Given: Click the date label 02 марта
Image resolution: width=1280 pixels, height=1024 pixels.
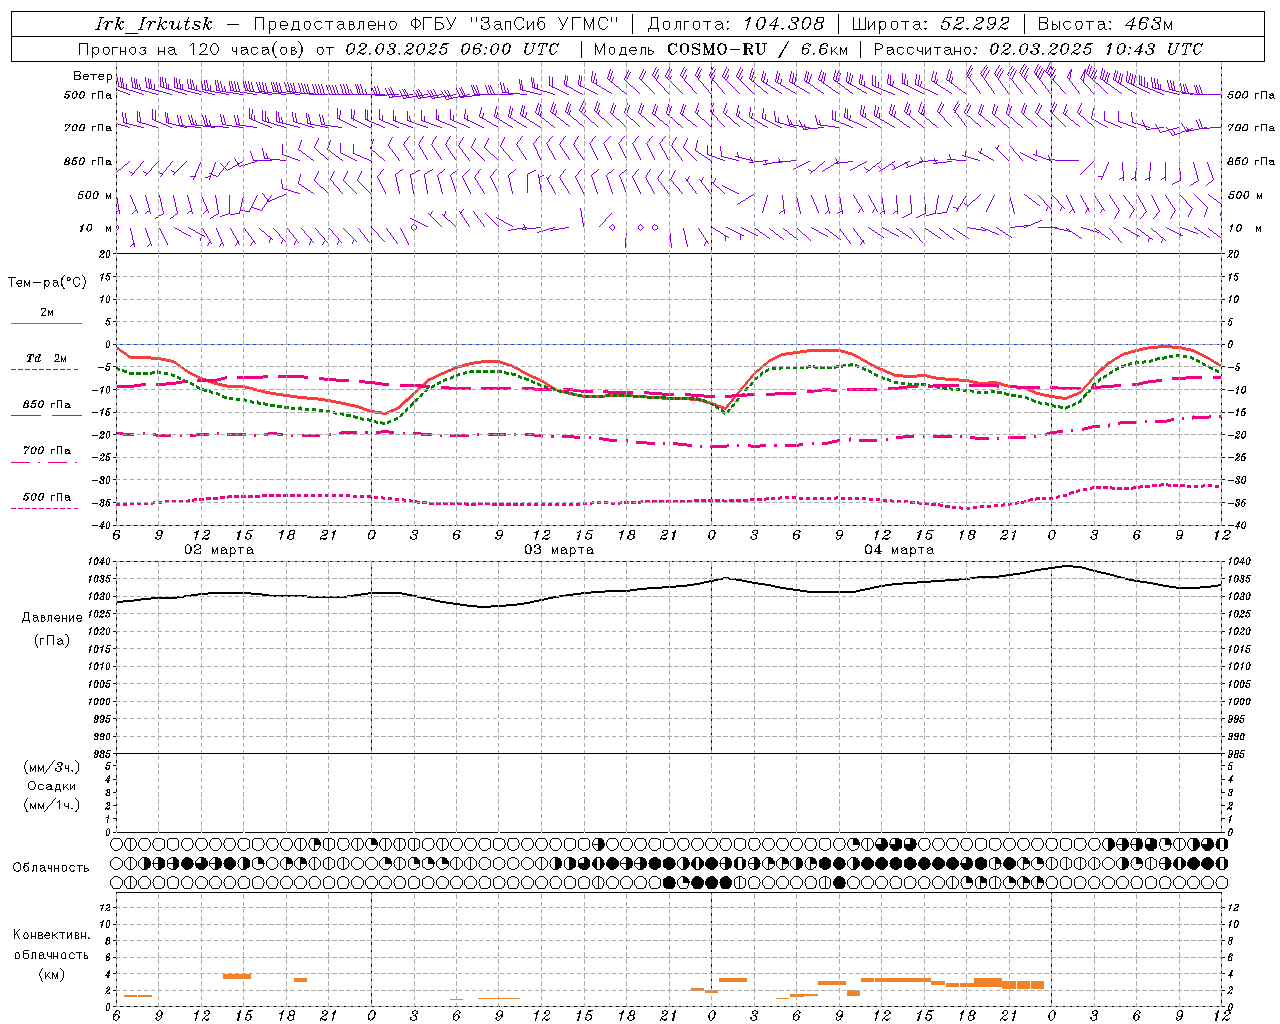Looking at the screenshot, I should (x=219, y=549).
